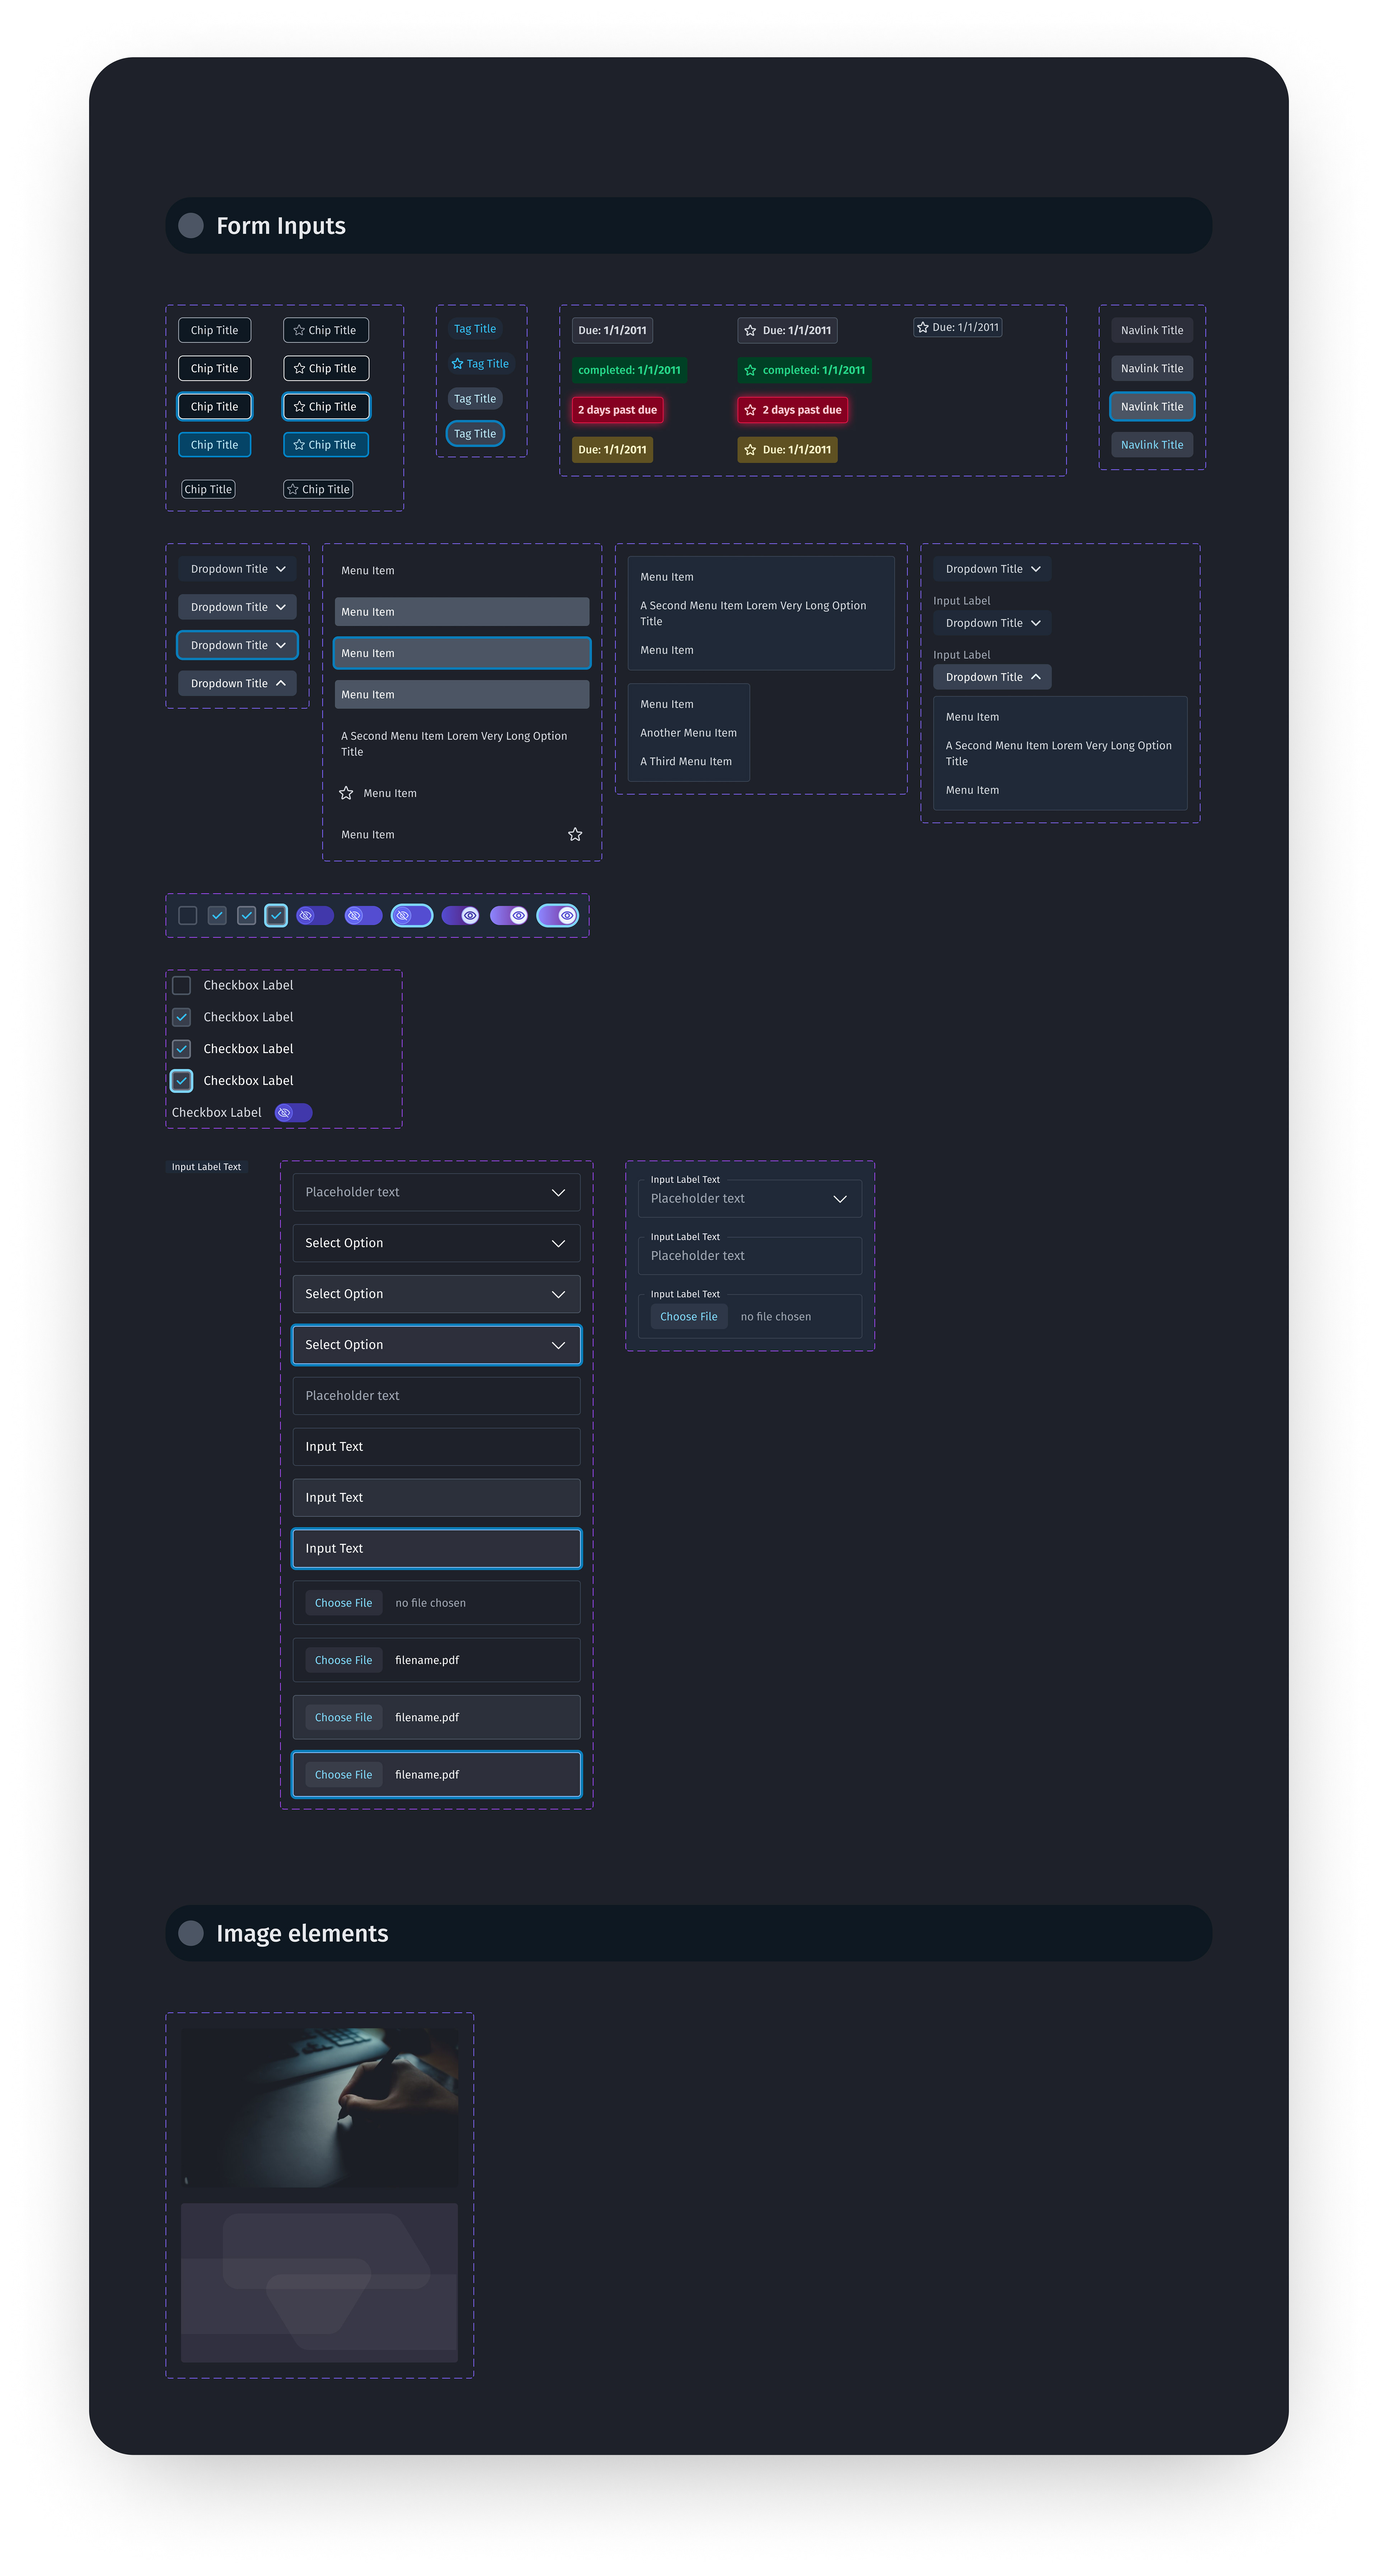Click star icon at right end of Menu Item row

pos(575,834)
